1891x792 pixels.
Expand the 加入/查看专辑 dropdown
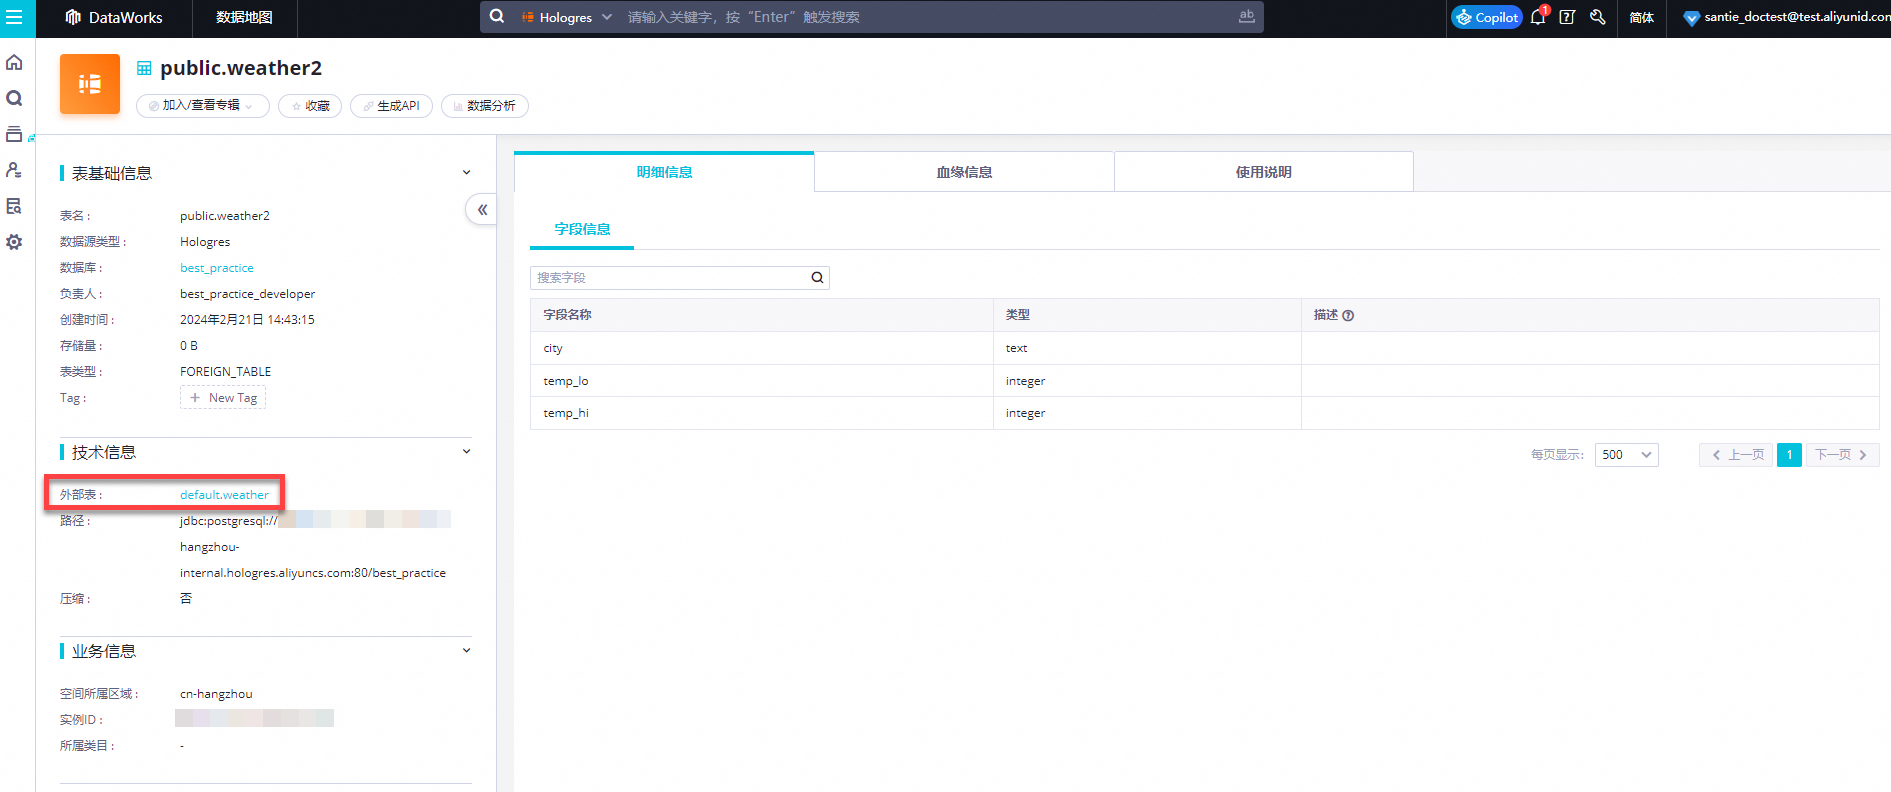[203, 106]
